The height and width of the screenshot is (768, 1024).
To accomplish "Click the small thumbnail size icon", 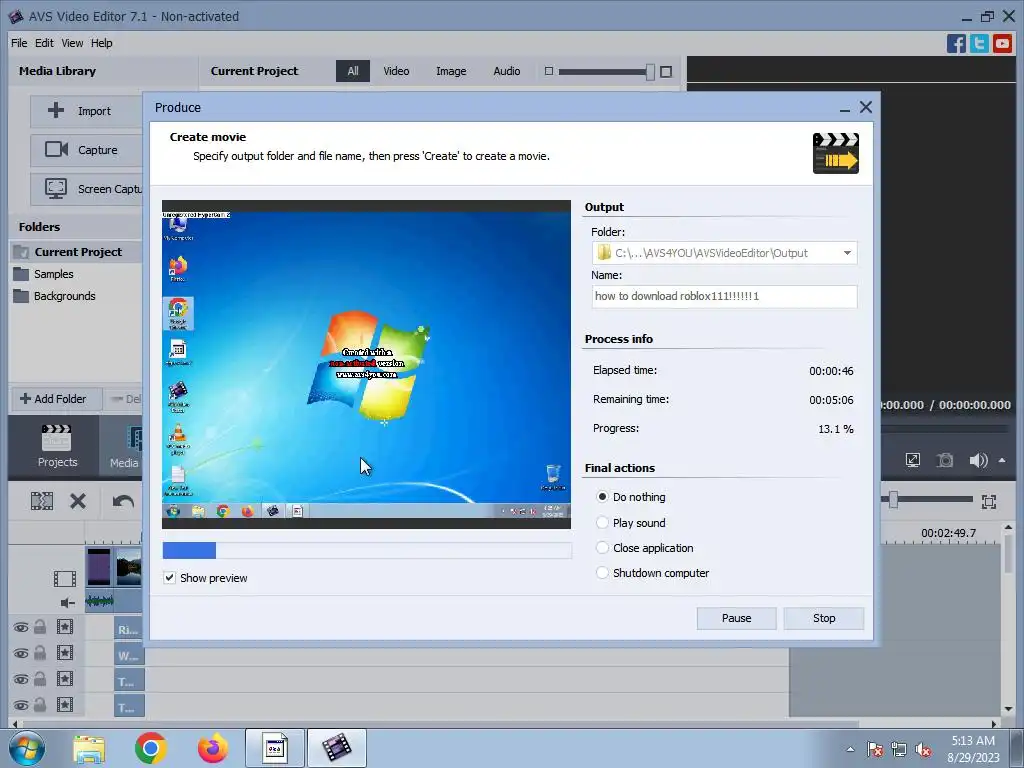I will tap(549, 71).
